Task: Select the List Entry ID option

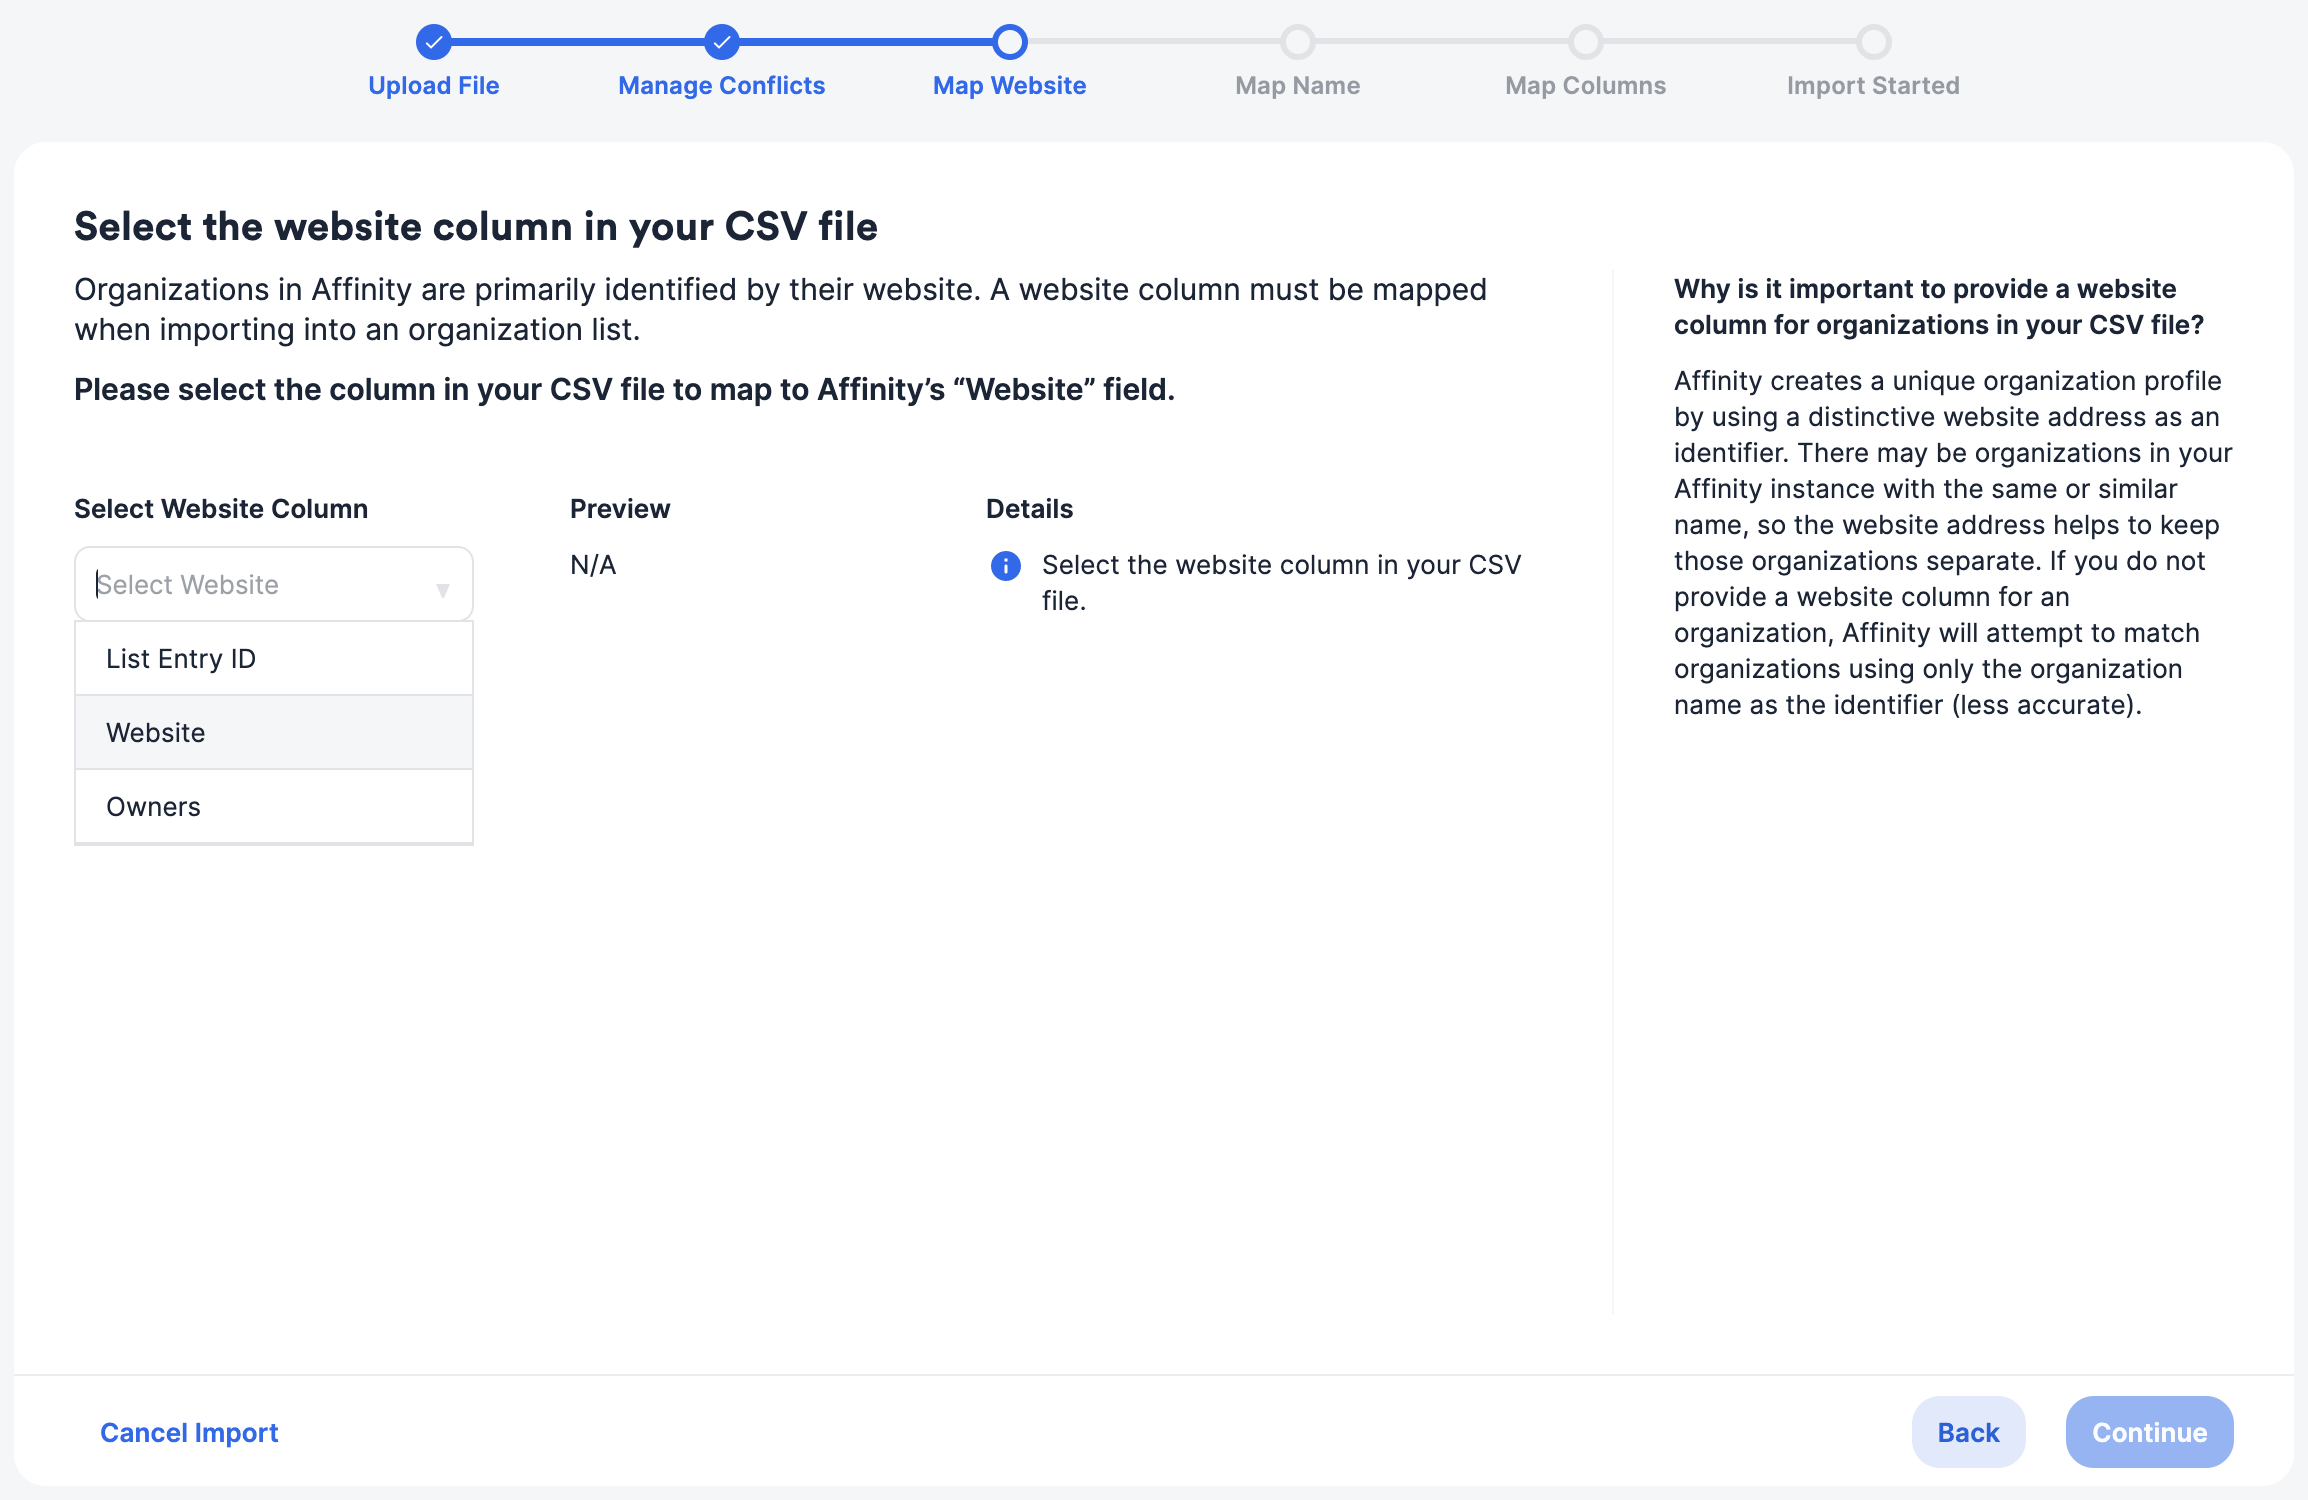Action: [180, 658]
